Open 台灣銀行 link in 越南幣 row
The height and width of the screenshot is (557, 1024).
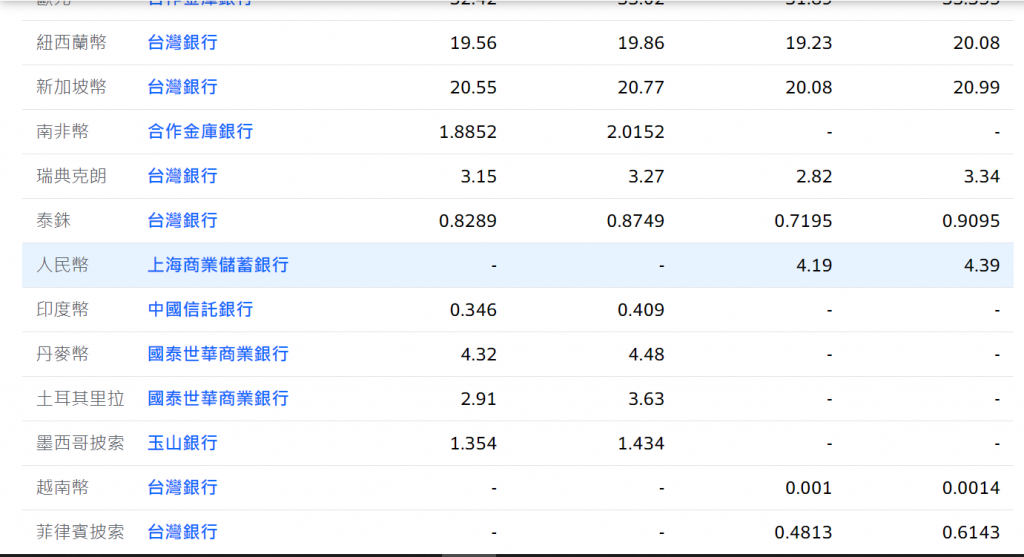(x=182, y=486)
